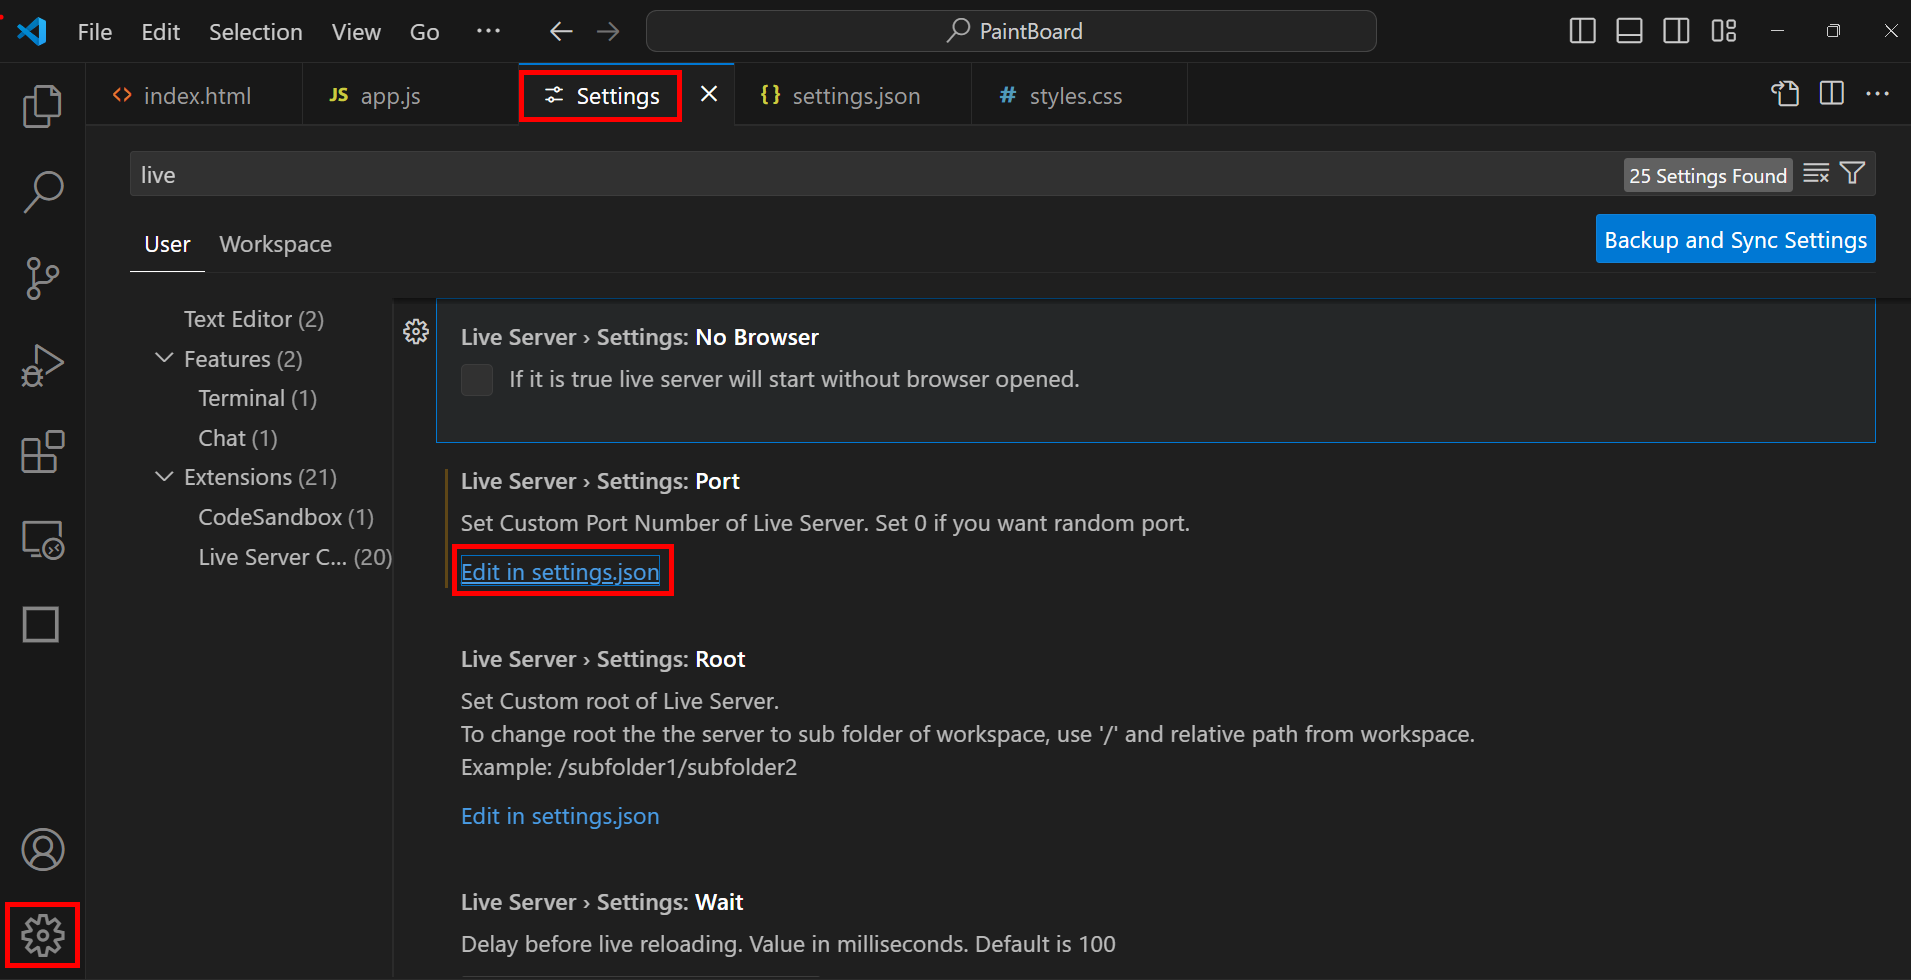Collapse the Features tree group
Viewport: 1911px width, 980px height.
(164, 358)
